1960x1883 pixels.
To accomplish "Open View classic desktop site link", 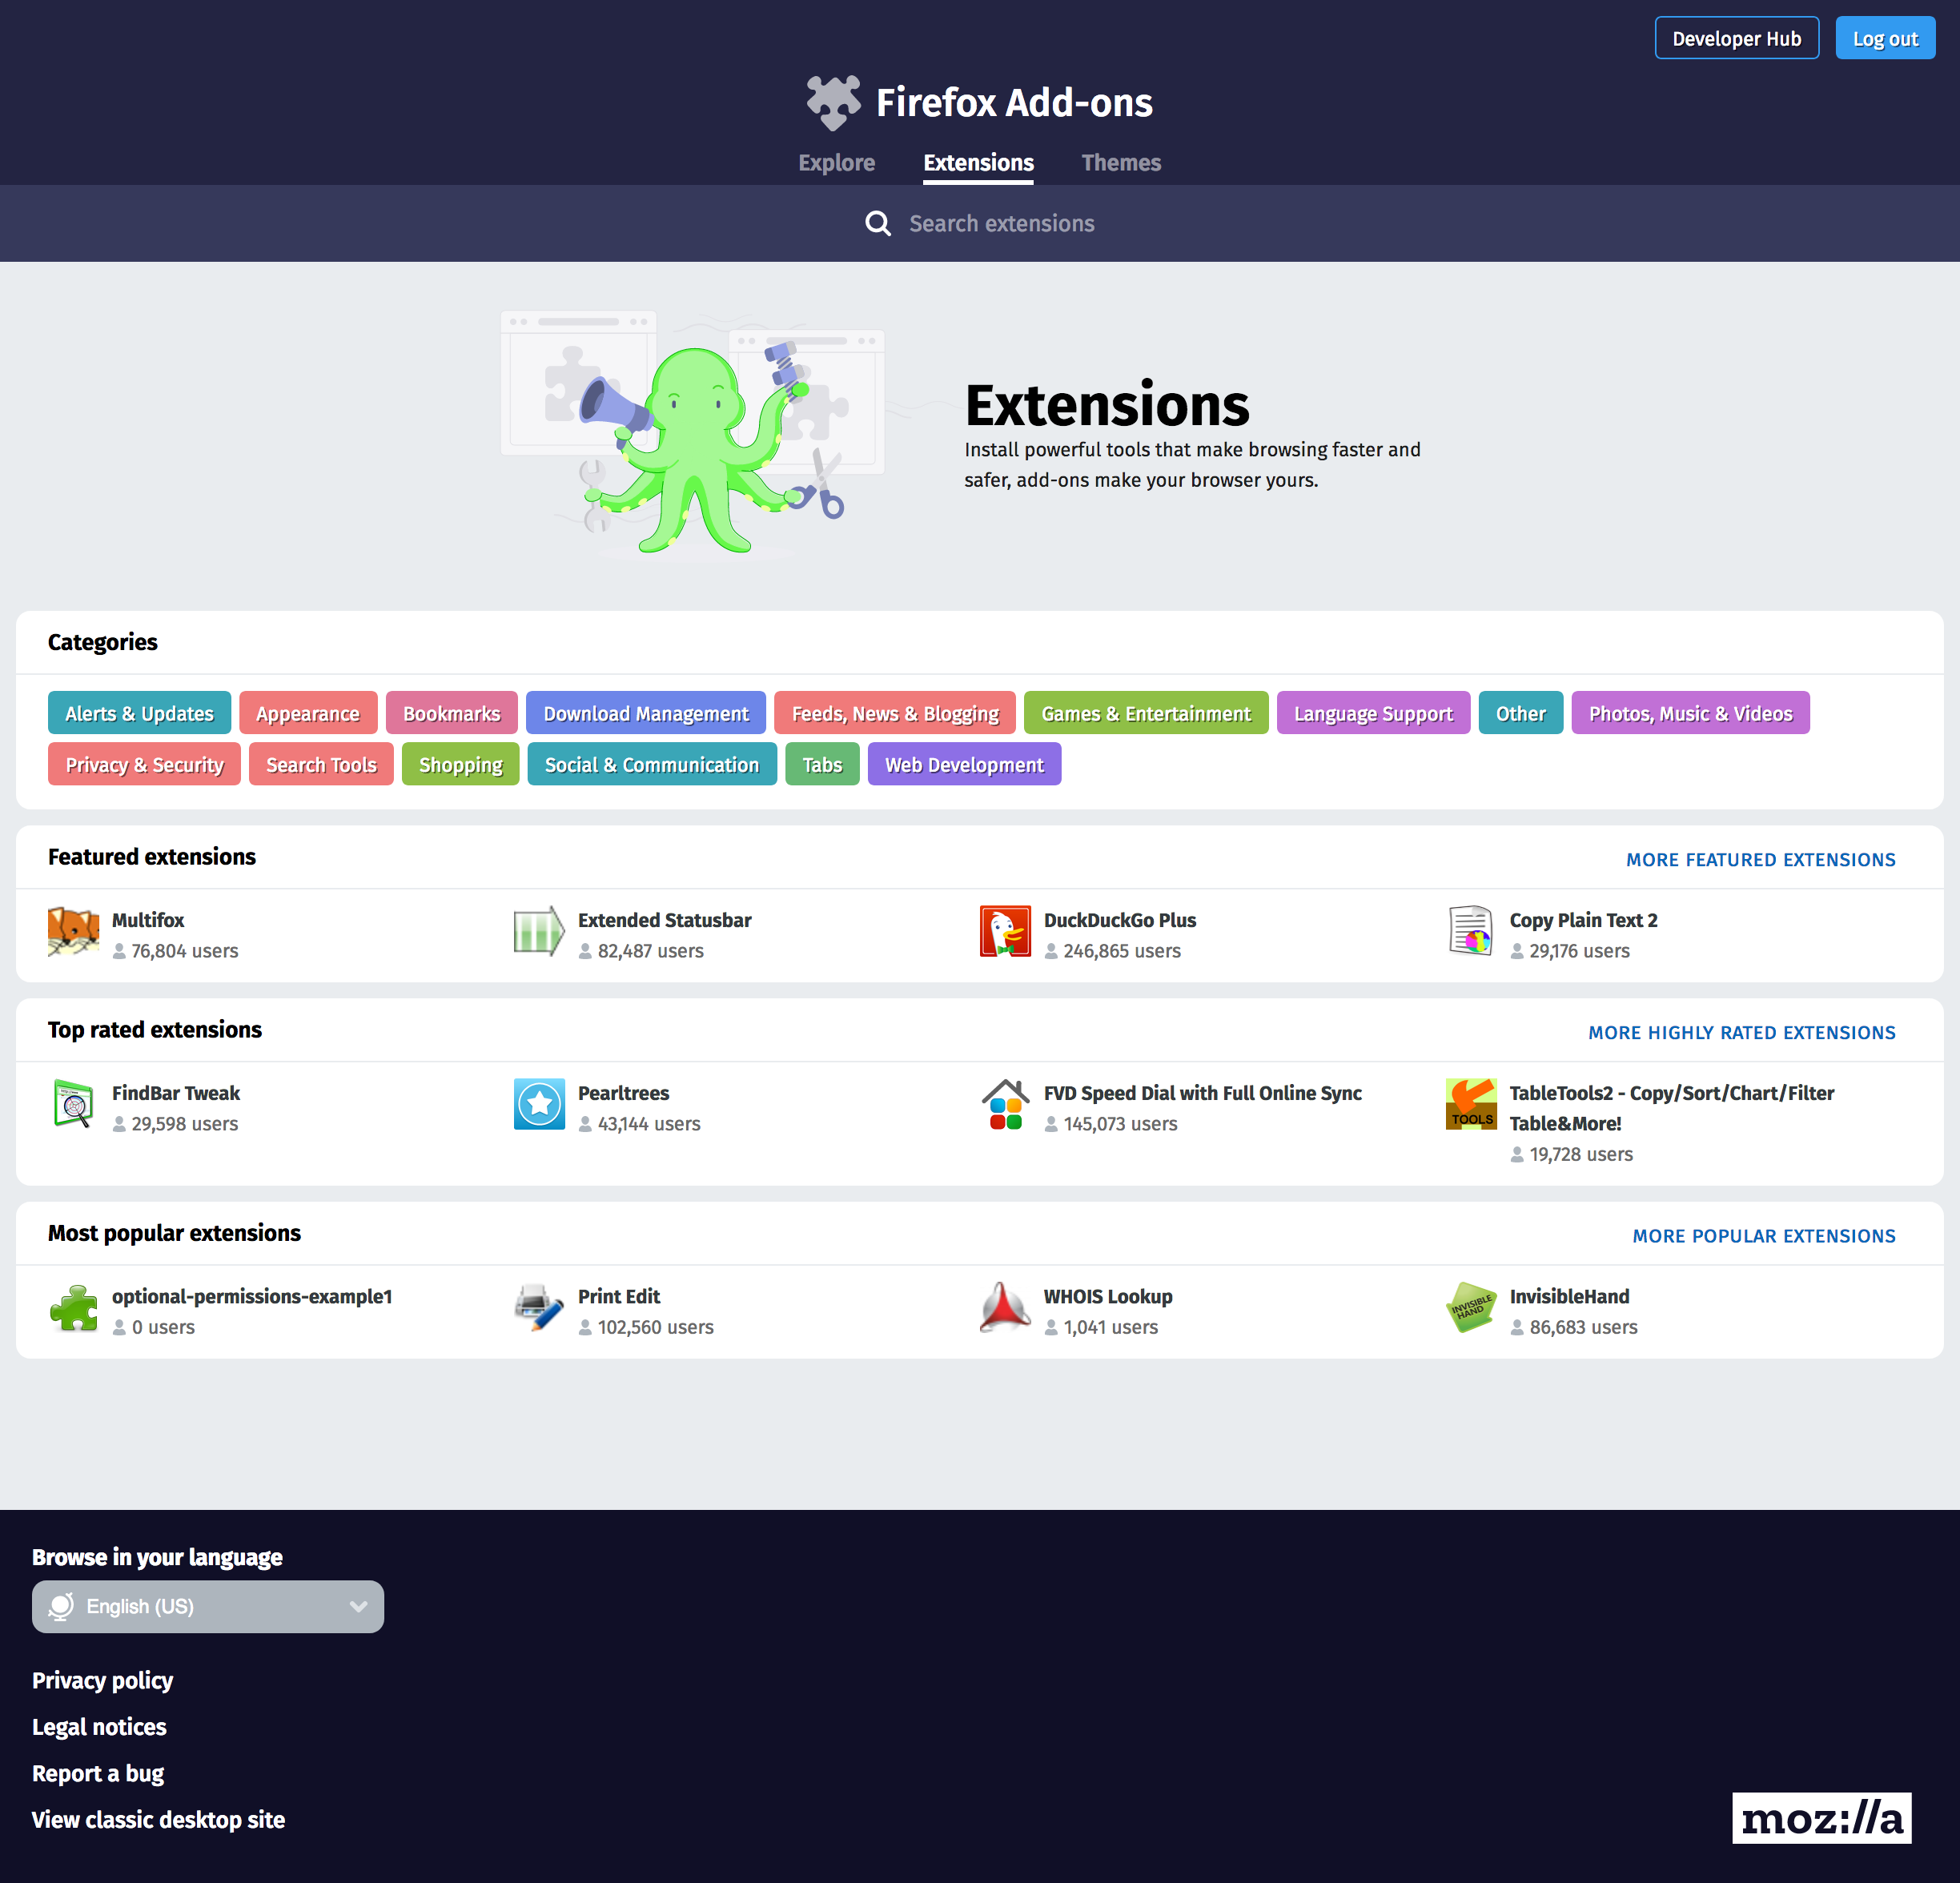I will (x=158, y=1819).
